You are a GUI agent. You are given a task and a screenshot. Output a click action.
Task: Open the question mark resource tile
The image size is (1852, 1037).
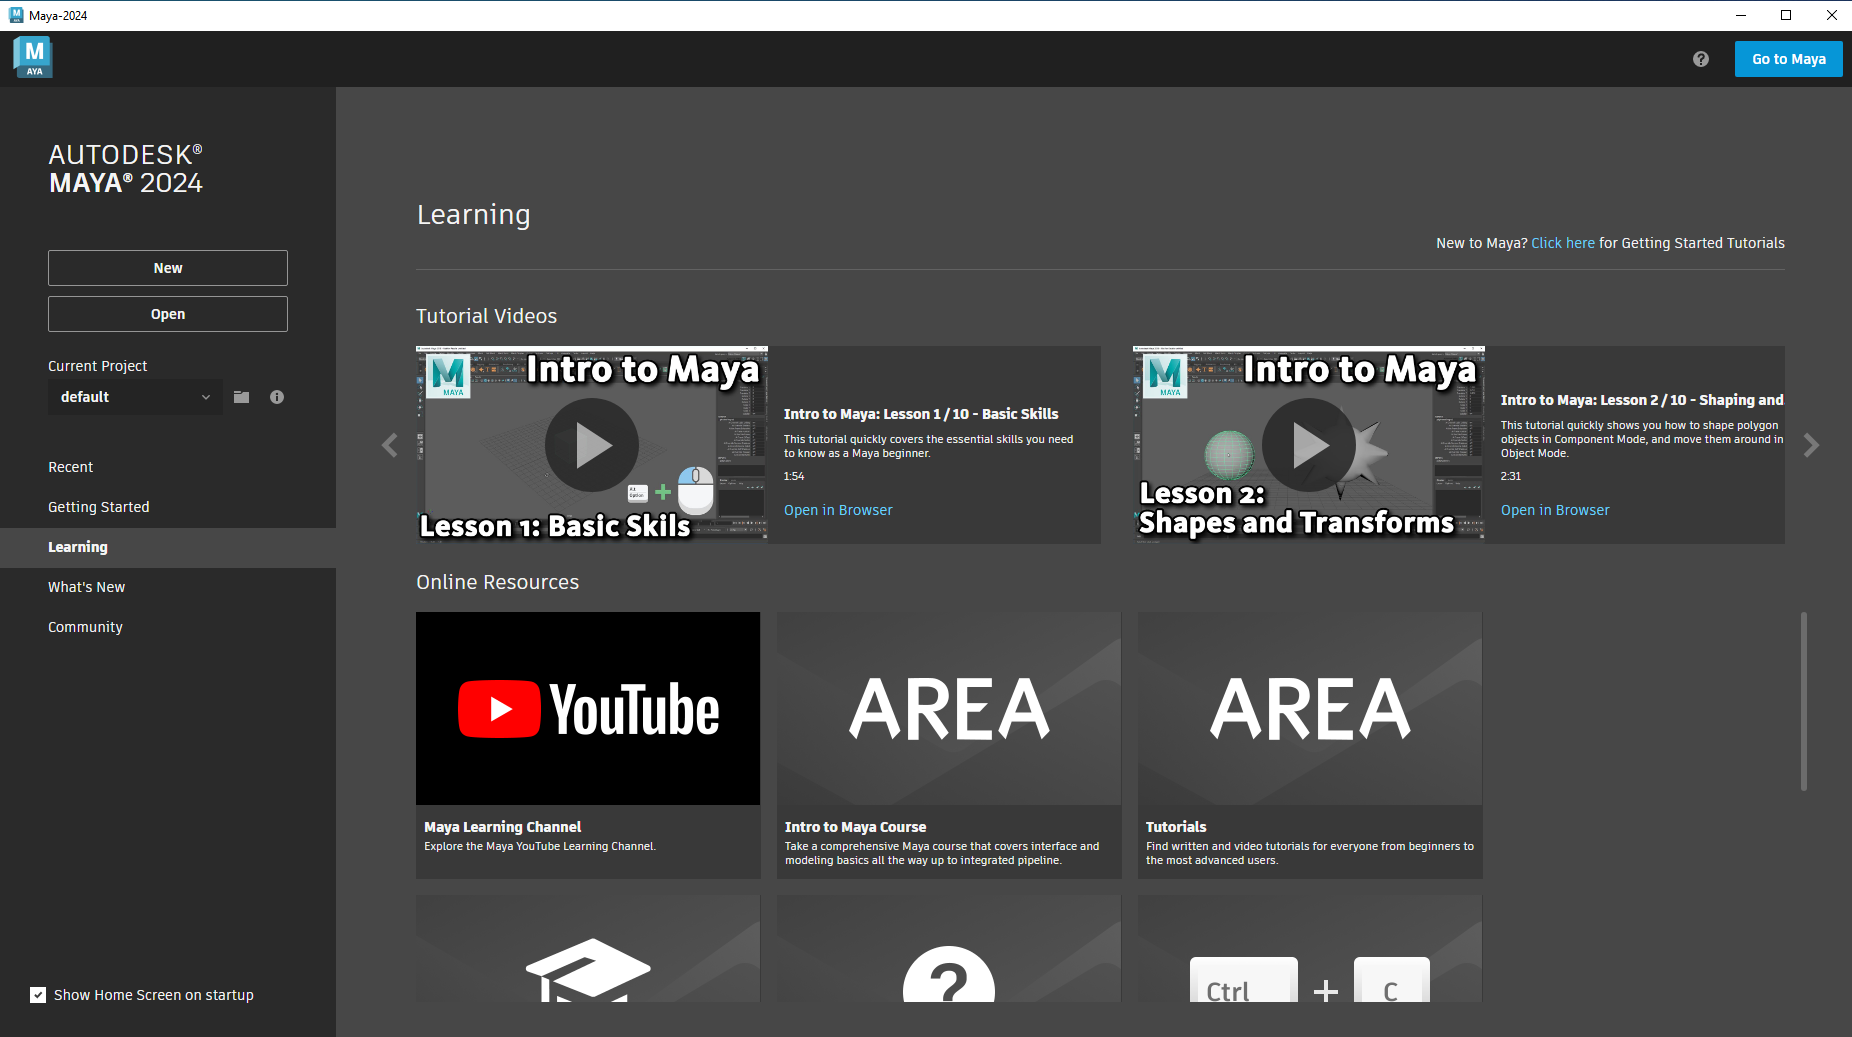click(x=949, y=949)
